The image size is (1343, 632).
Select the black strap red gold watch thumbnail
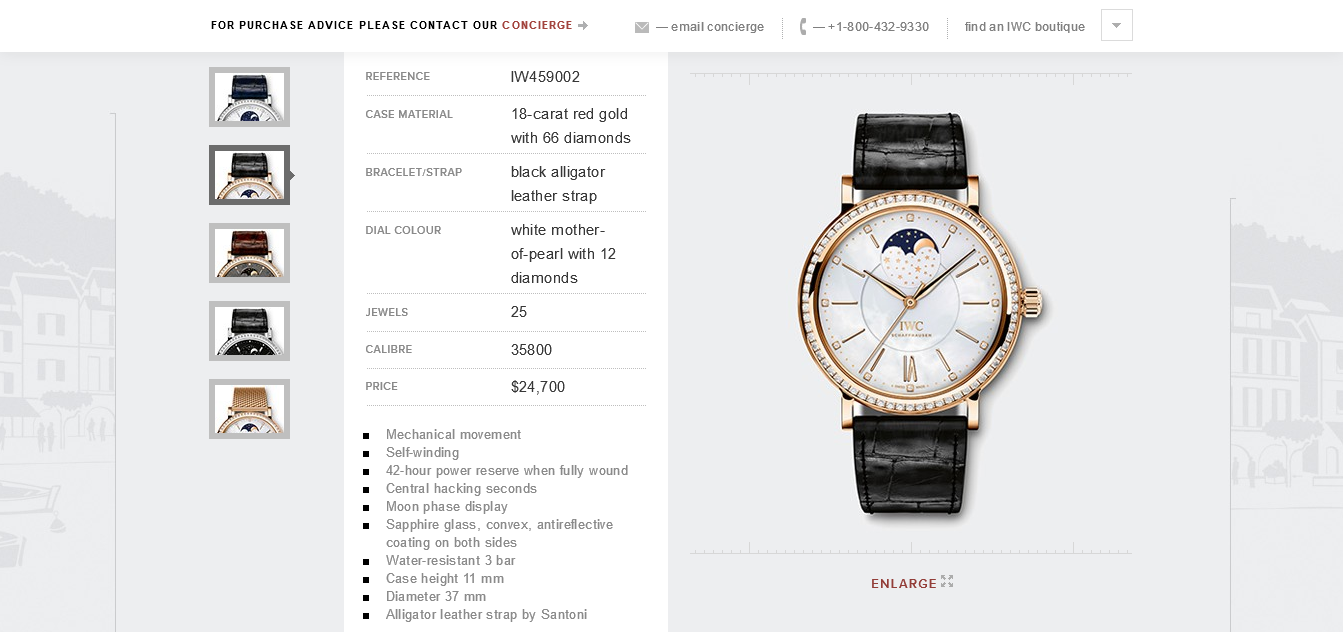(249, 175)
